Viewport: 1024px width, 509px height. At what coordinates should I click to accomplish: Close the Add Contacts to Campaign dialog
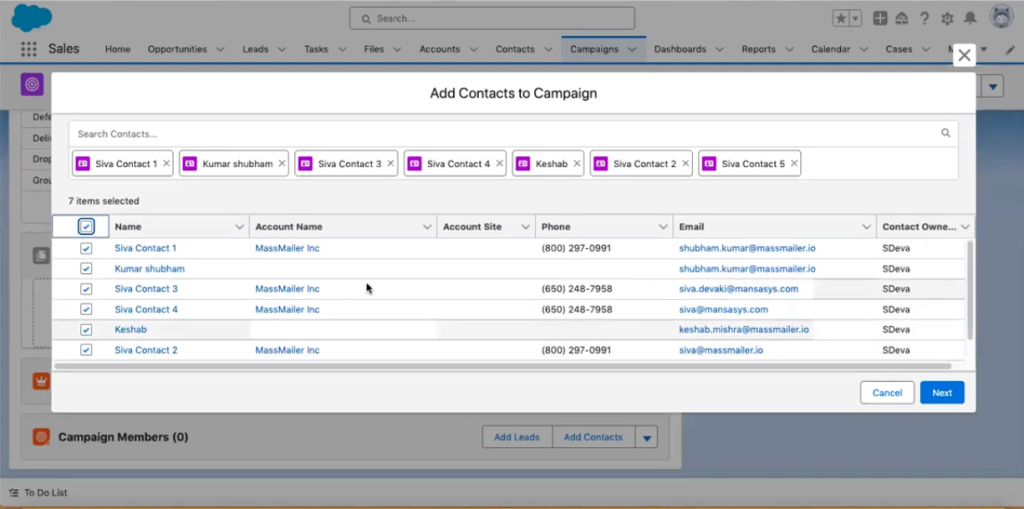964,56
